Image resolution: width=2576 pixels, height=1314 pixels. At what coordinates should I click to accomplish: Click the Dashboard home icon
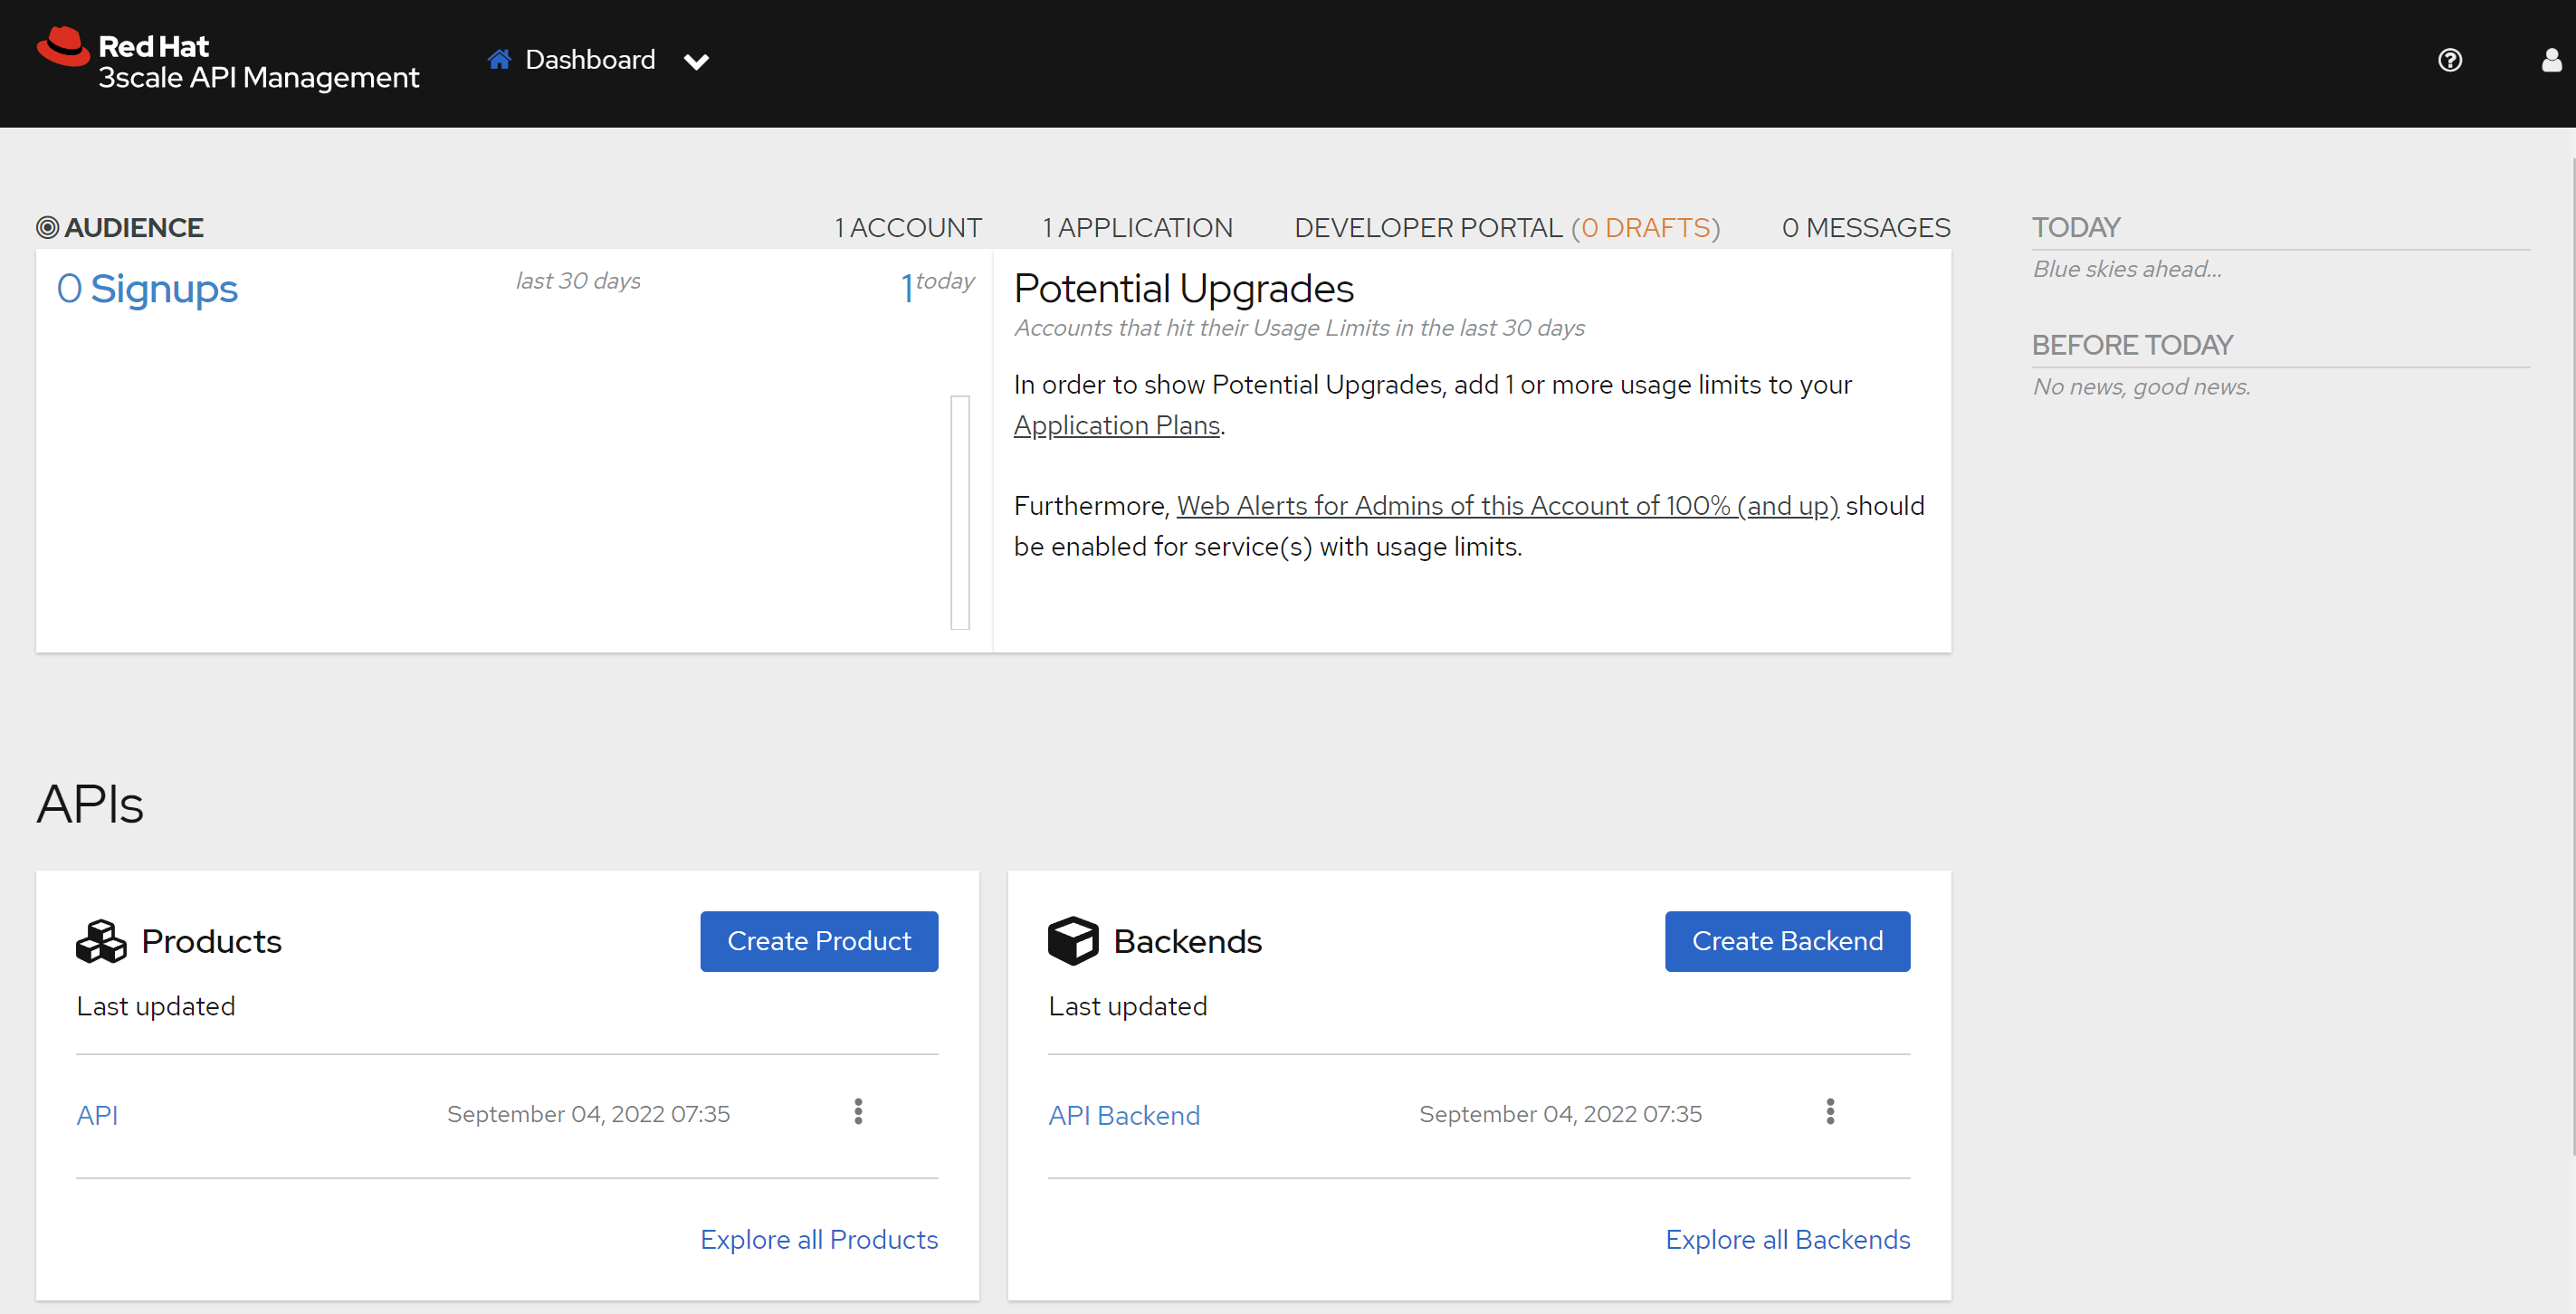coord(499,60)
